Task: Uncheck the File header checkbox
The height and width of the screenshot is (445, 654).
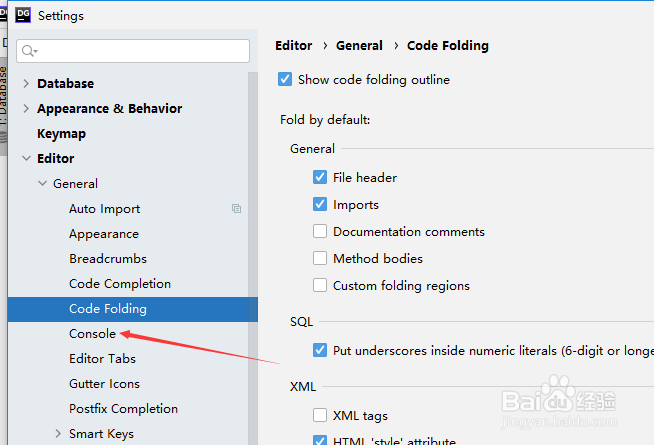Action: point(320,177)
